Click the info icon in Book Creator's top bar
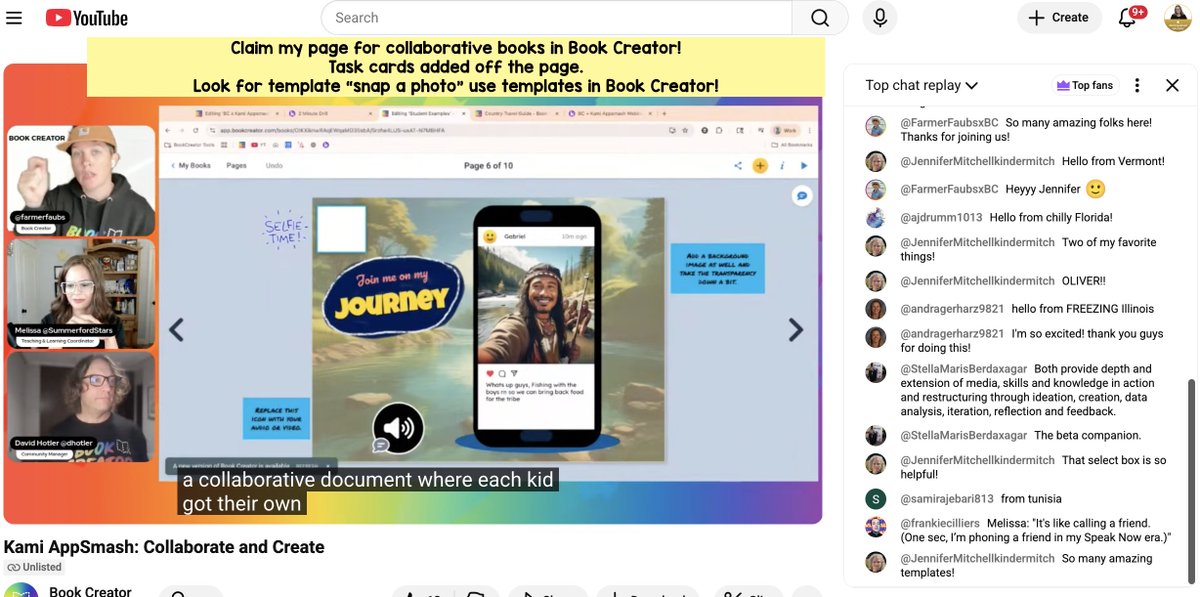This screenshot has width=1200, height=597. tap(781, 165)
